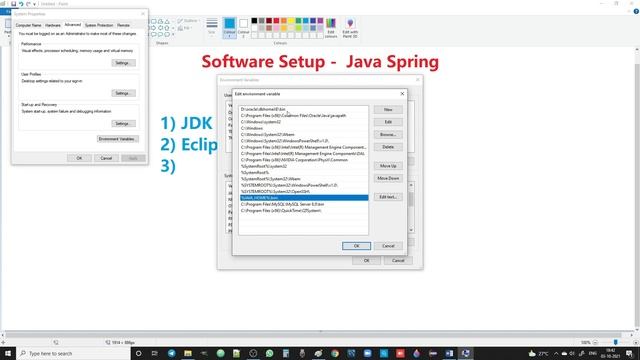Image resolution: width=640 pixels, height=360 pixels.
Task: Confirm with OK in Edit environment variable dialog
Action: 356,246
